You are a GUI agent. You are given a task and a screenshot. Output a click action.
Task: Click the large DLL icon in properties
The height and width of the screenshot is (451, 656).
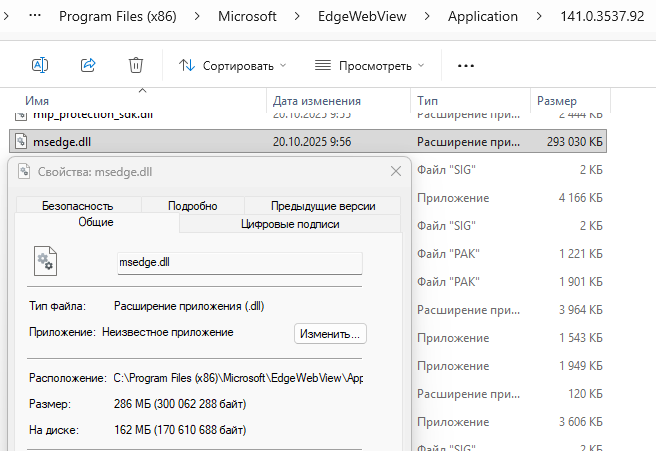(45, 261)
